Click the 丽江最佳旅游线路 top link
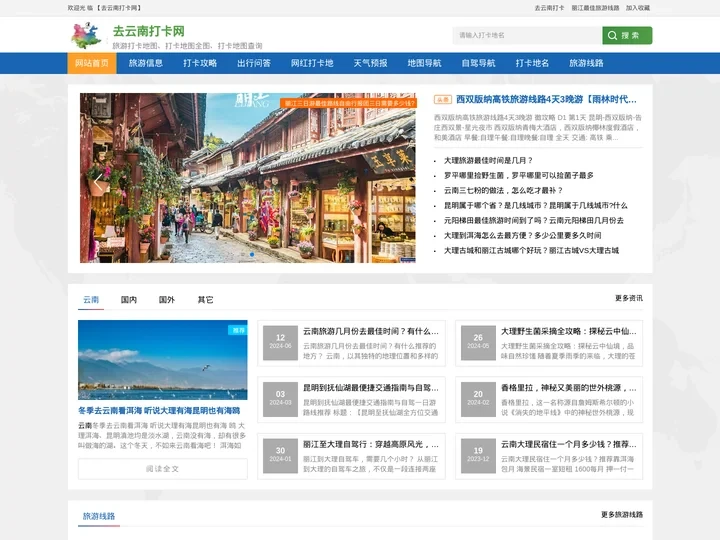The width and height of the screenshot is (720, 540). click(x=595, y=8)
